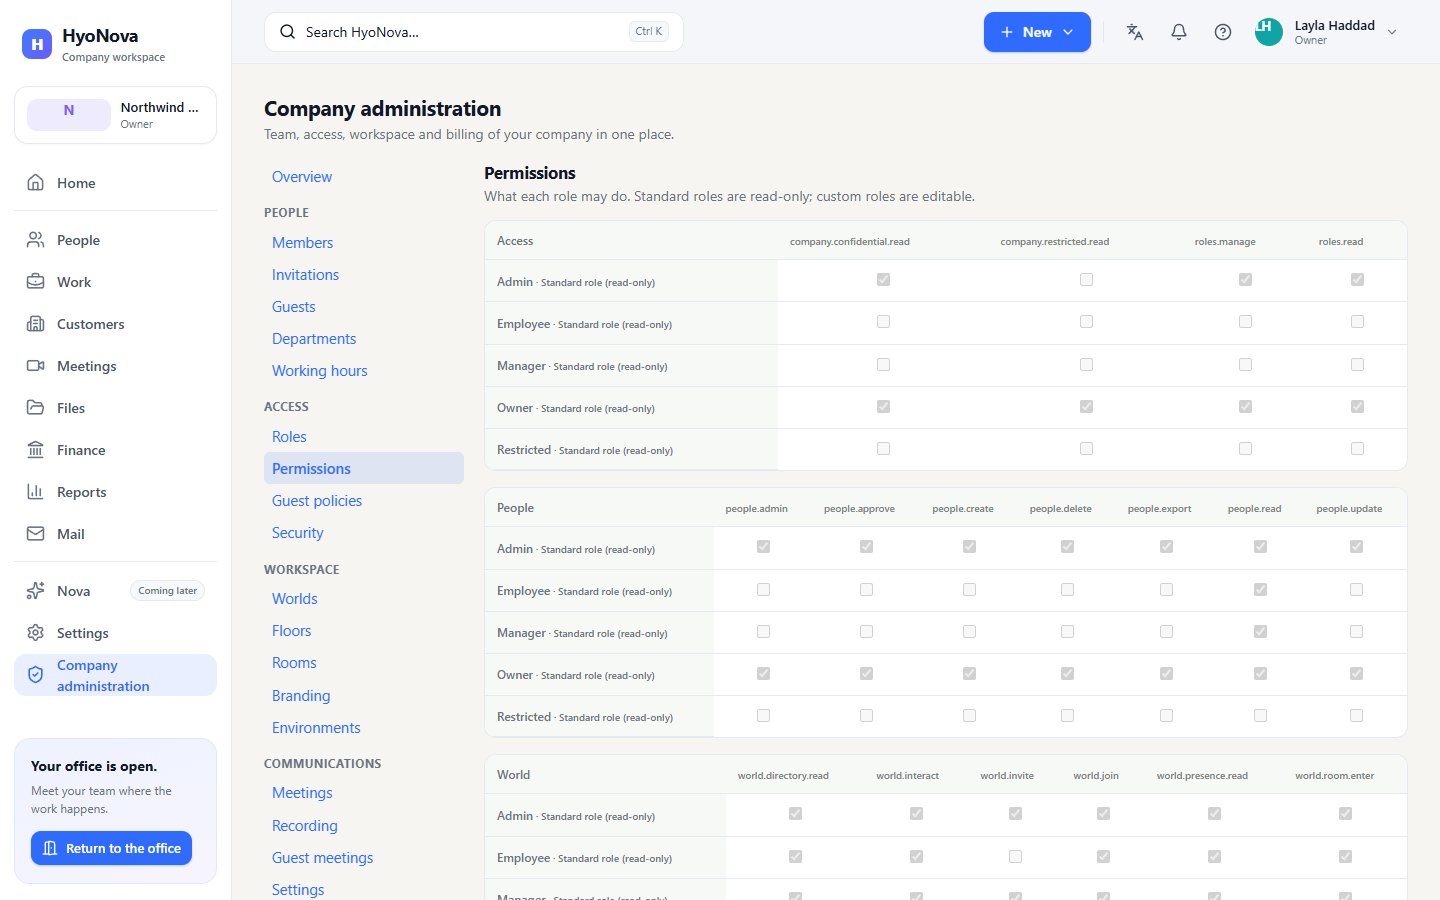The image size is (1440, 900).
Task: Open the Northwind workspace switcher
Action: coord(115,115)
